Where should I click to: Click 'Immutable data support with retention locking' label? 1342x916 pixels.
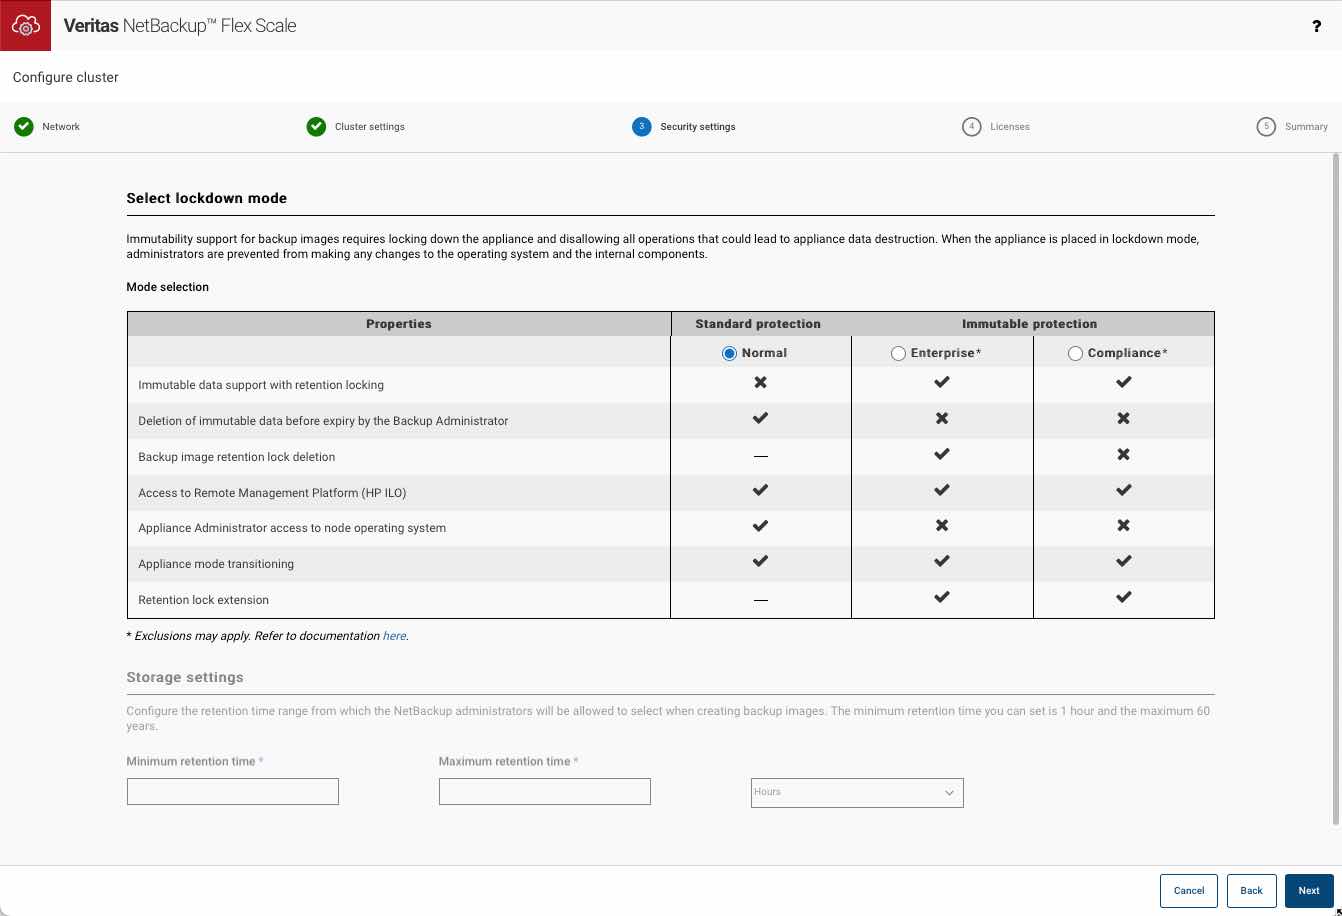click(x=261, y=385)
